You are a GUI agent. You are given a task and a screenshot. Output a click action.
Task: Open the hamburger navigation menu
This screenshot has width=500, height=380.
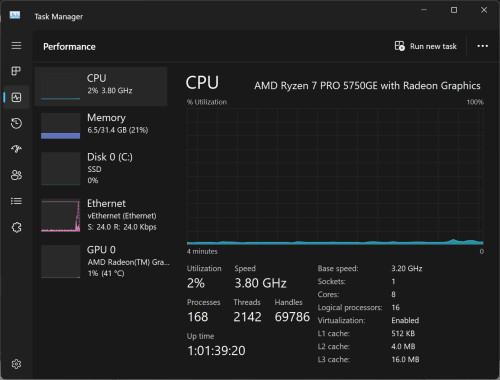point(16,45)
